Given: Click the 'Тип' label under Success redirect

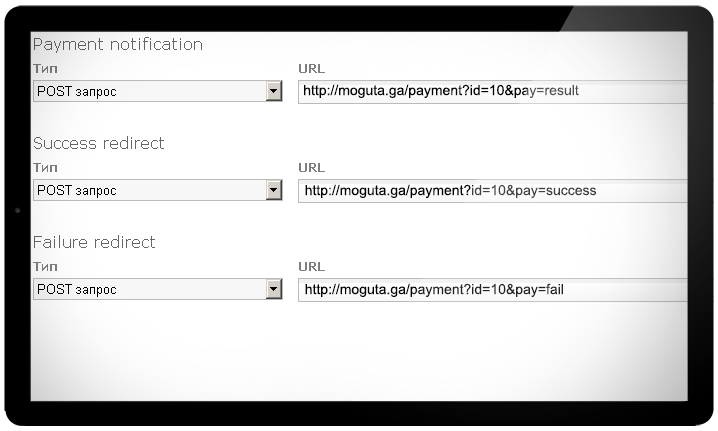Looking at the screenshot, I should (x=44, y=168).
